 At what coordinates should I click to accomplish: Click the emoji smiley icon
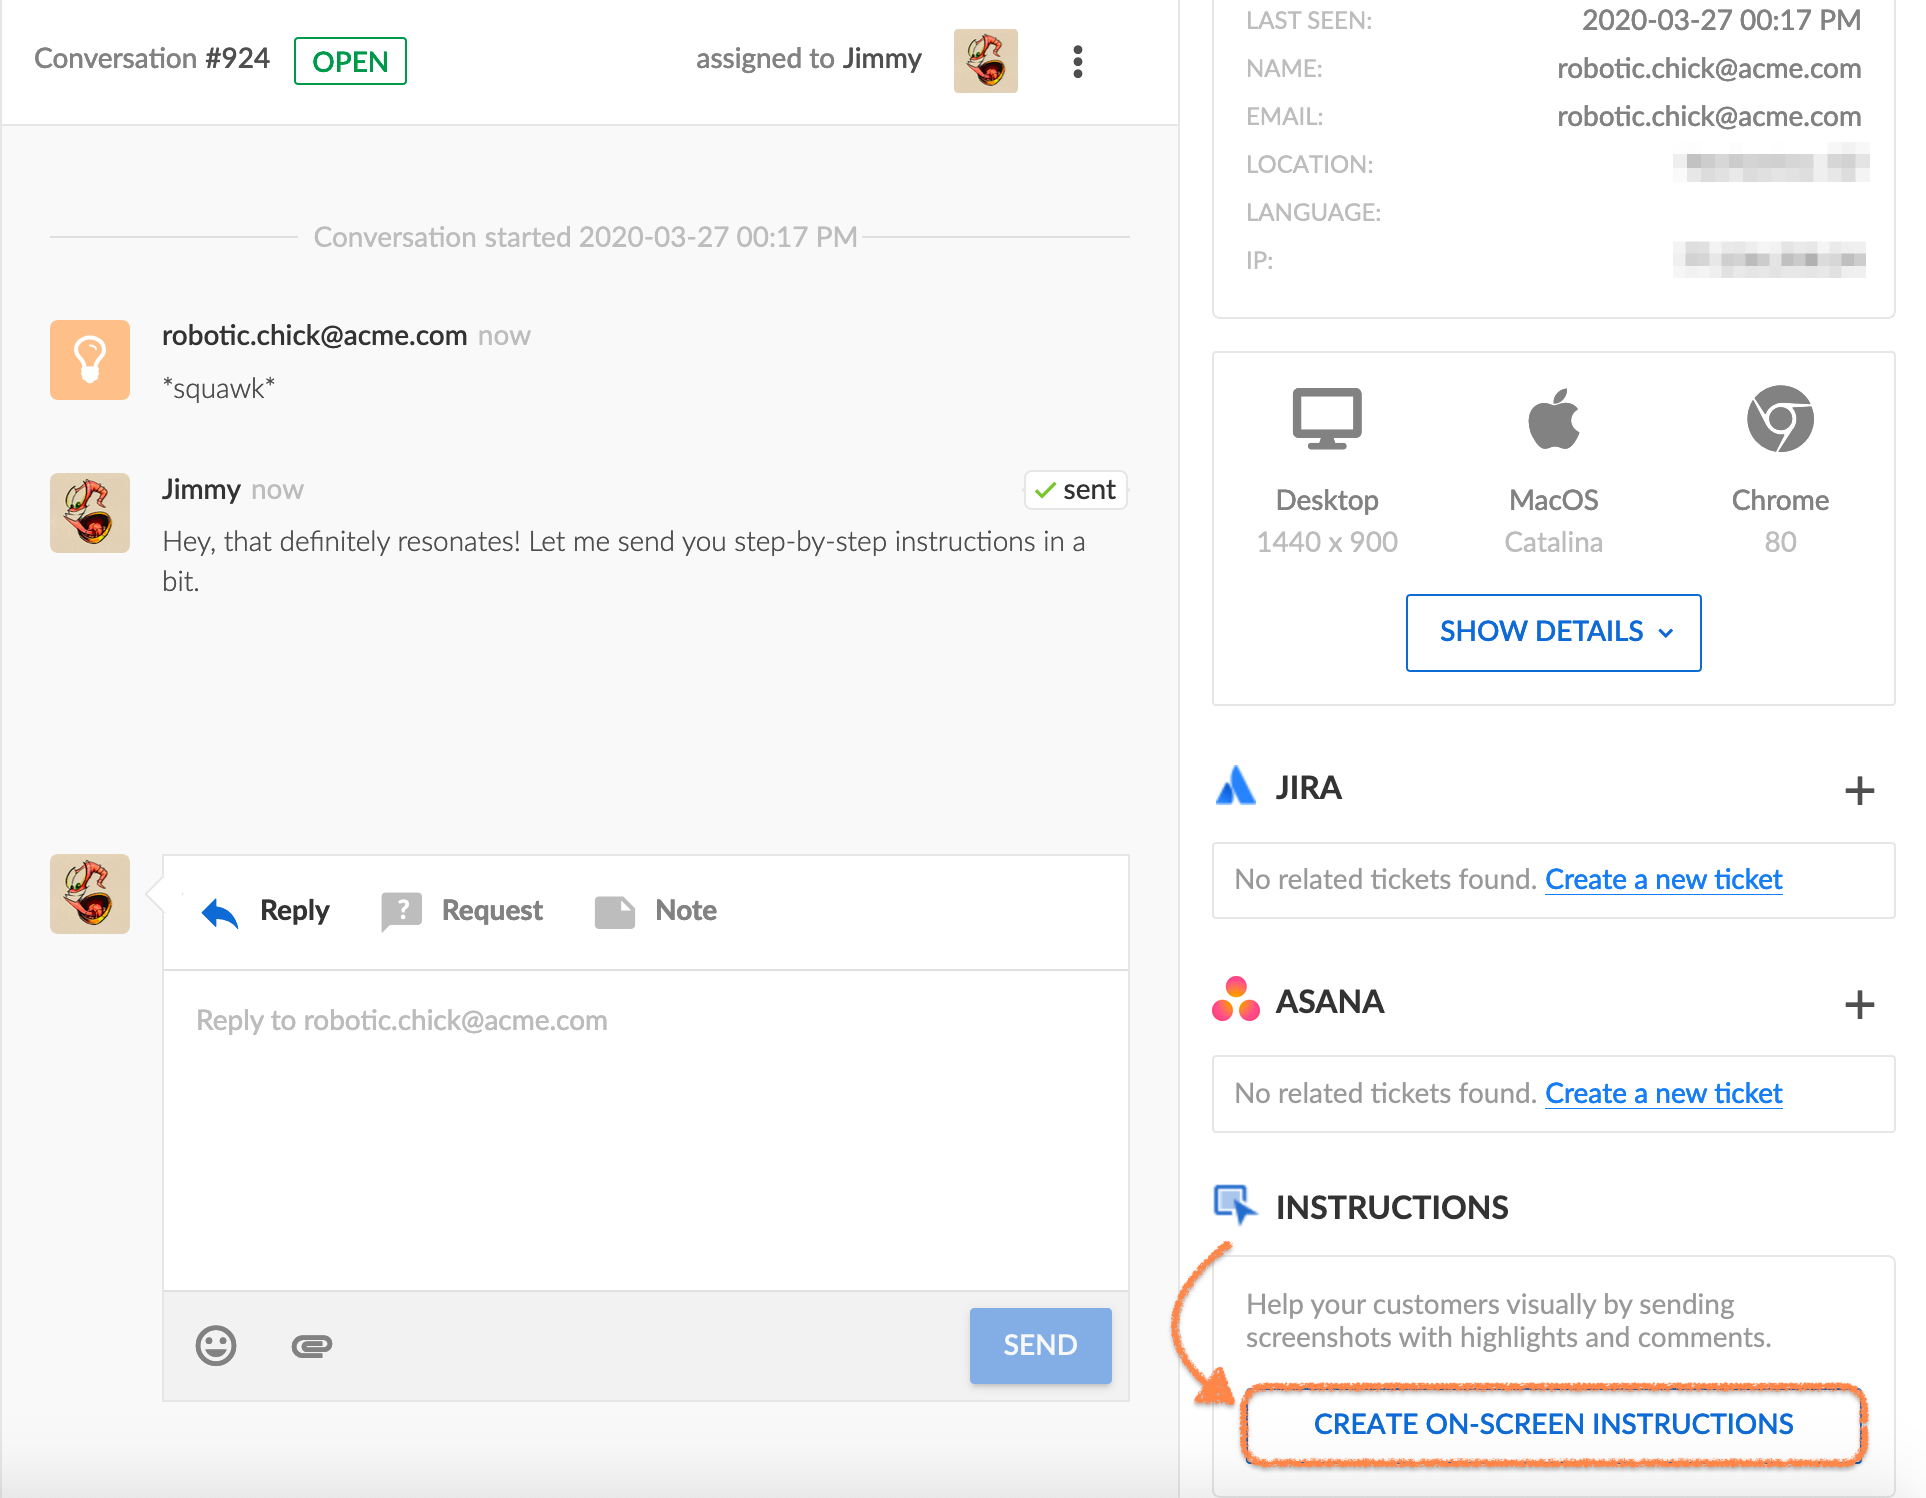(x=216, y=1345)
